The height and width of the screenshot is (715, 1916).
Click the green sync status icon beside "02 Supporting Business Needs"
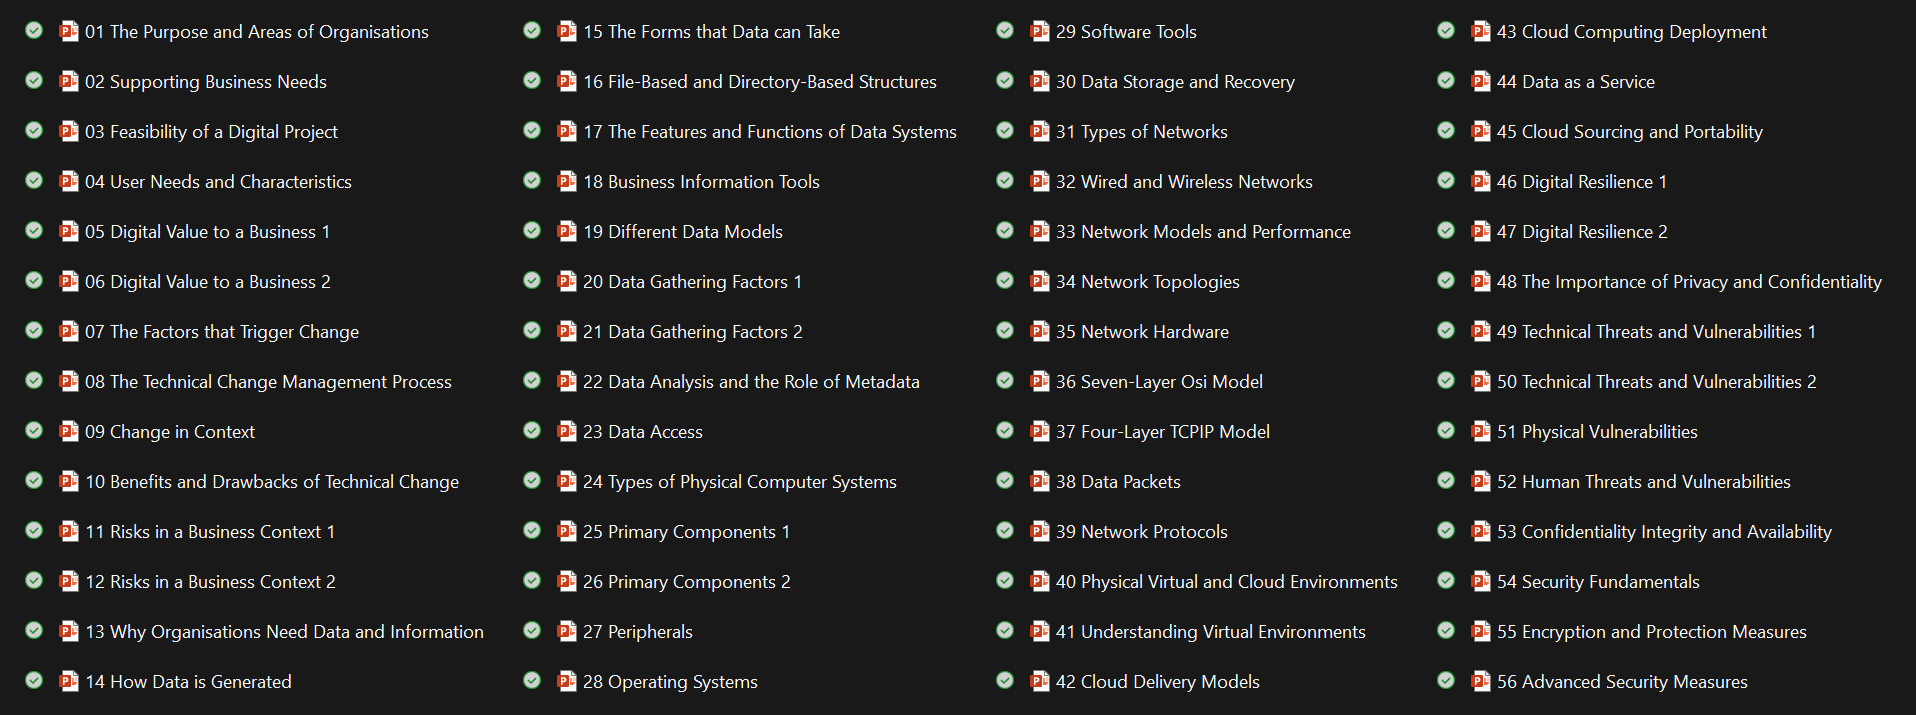(x=33, y=81)
